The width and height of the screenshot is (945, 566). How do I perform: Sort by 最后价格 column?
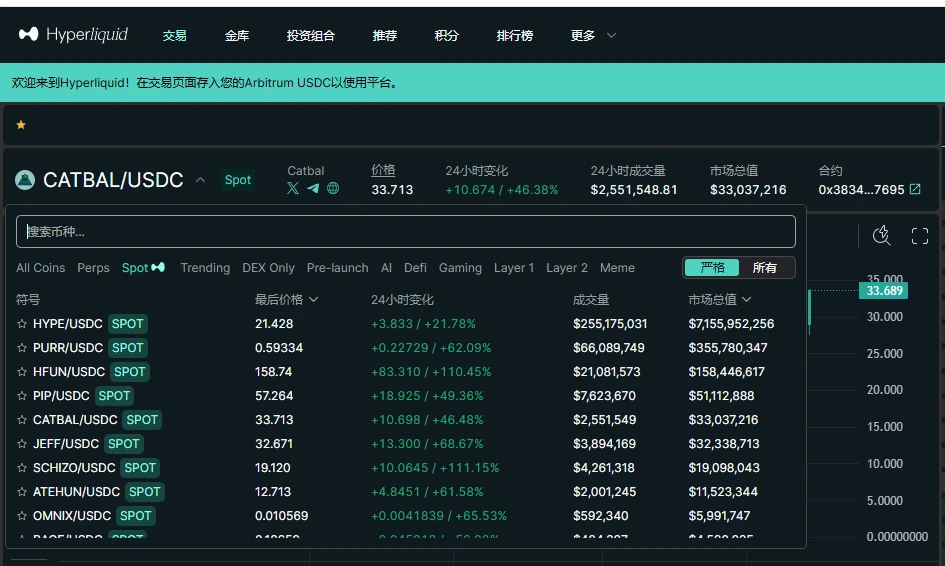coord(286,299)
